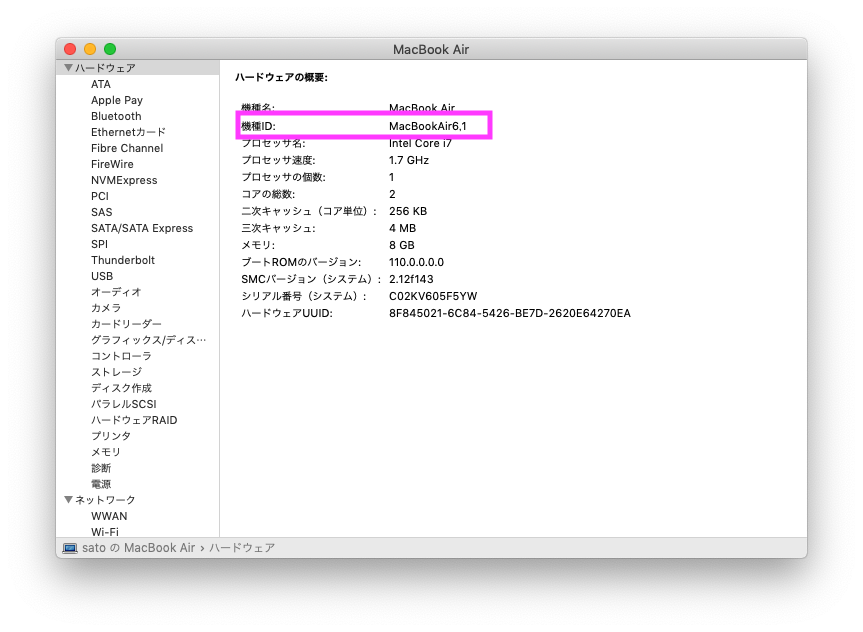Show Thunderbolt information
The image size is (863, 632).
[x=123, y=260]
